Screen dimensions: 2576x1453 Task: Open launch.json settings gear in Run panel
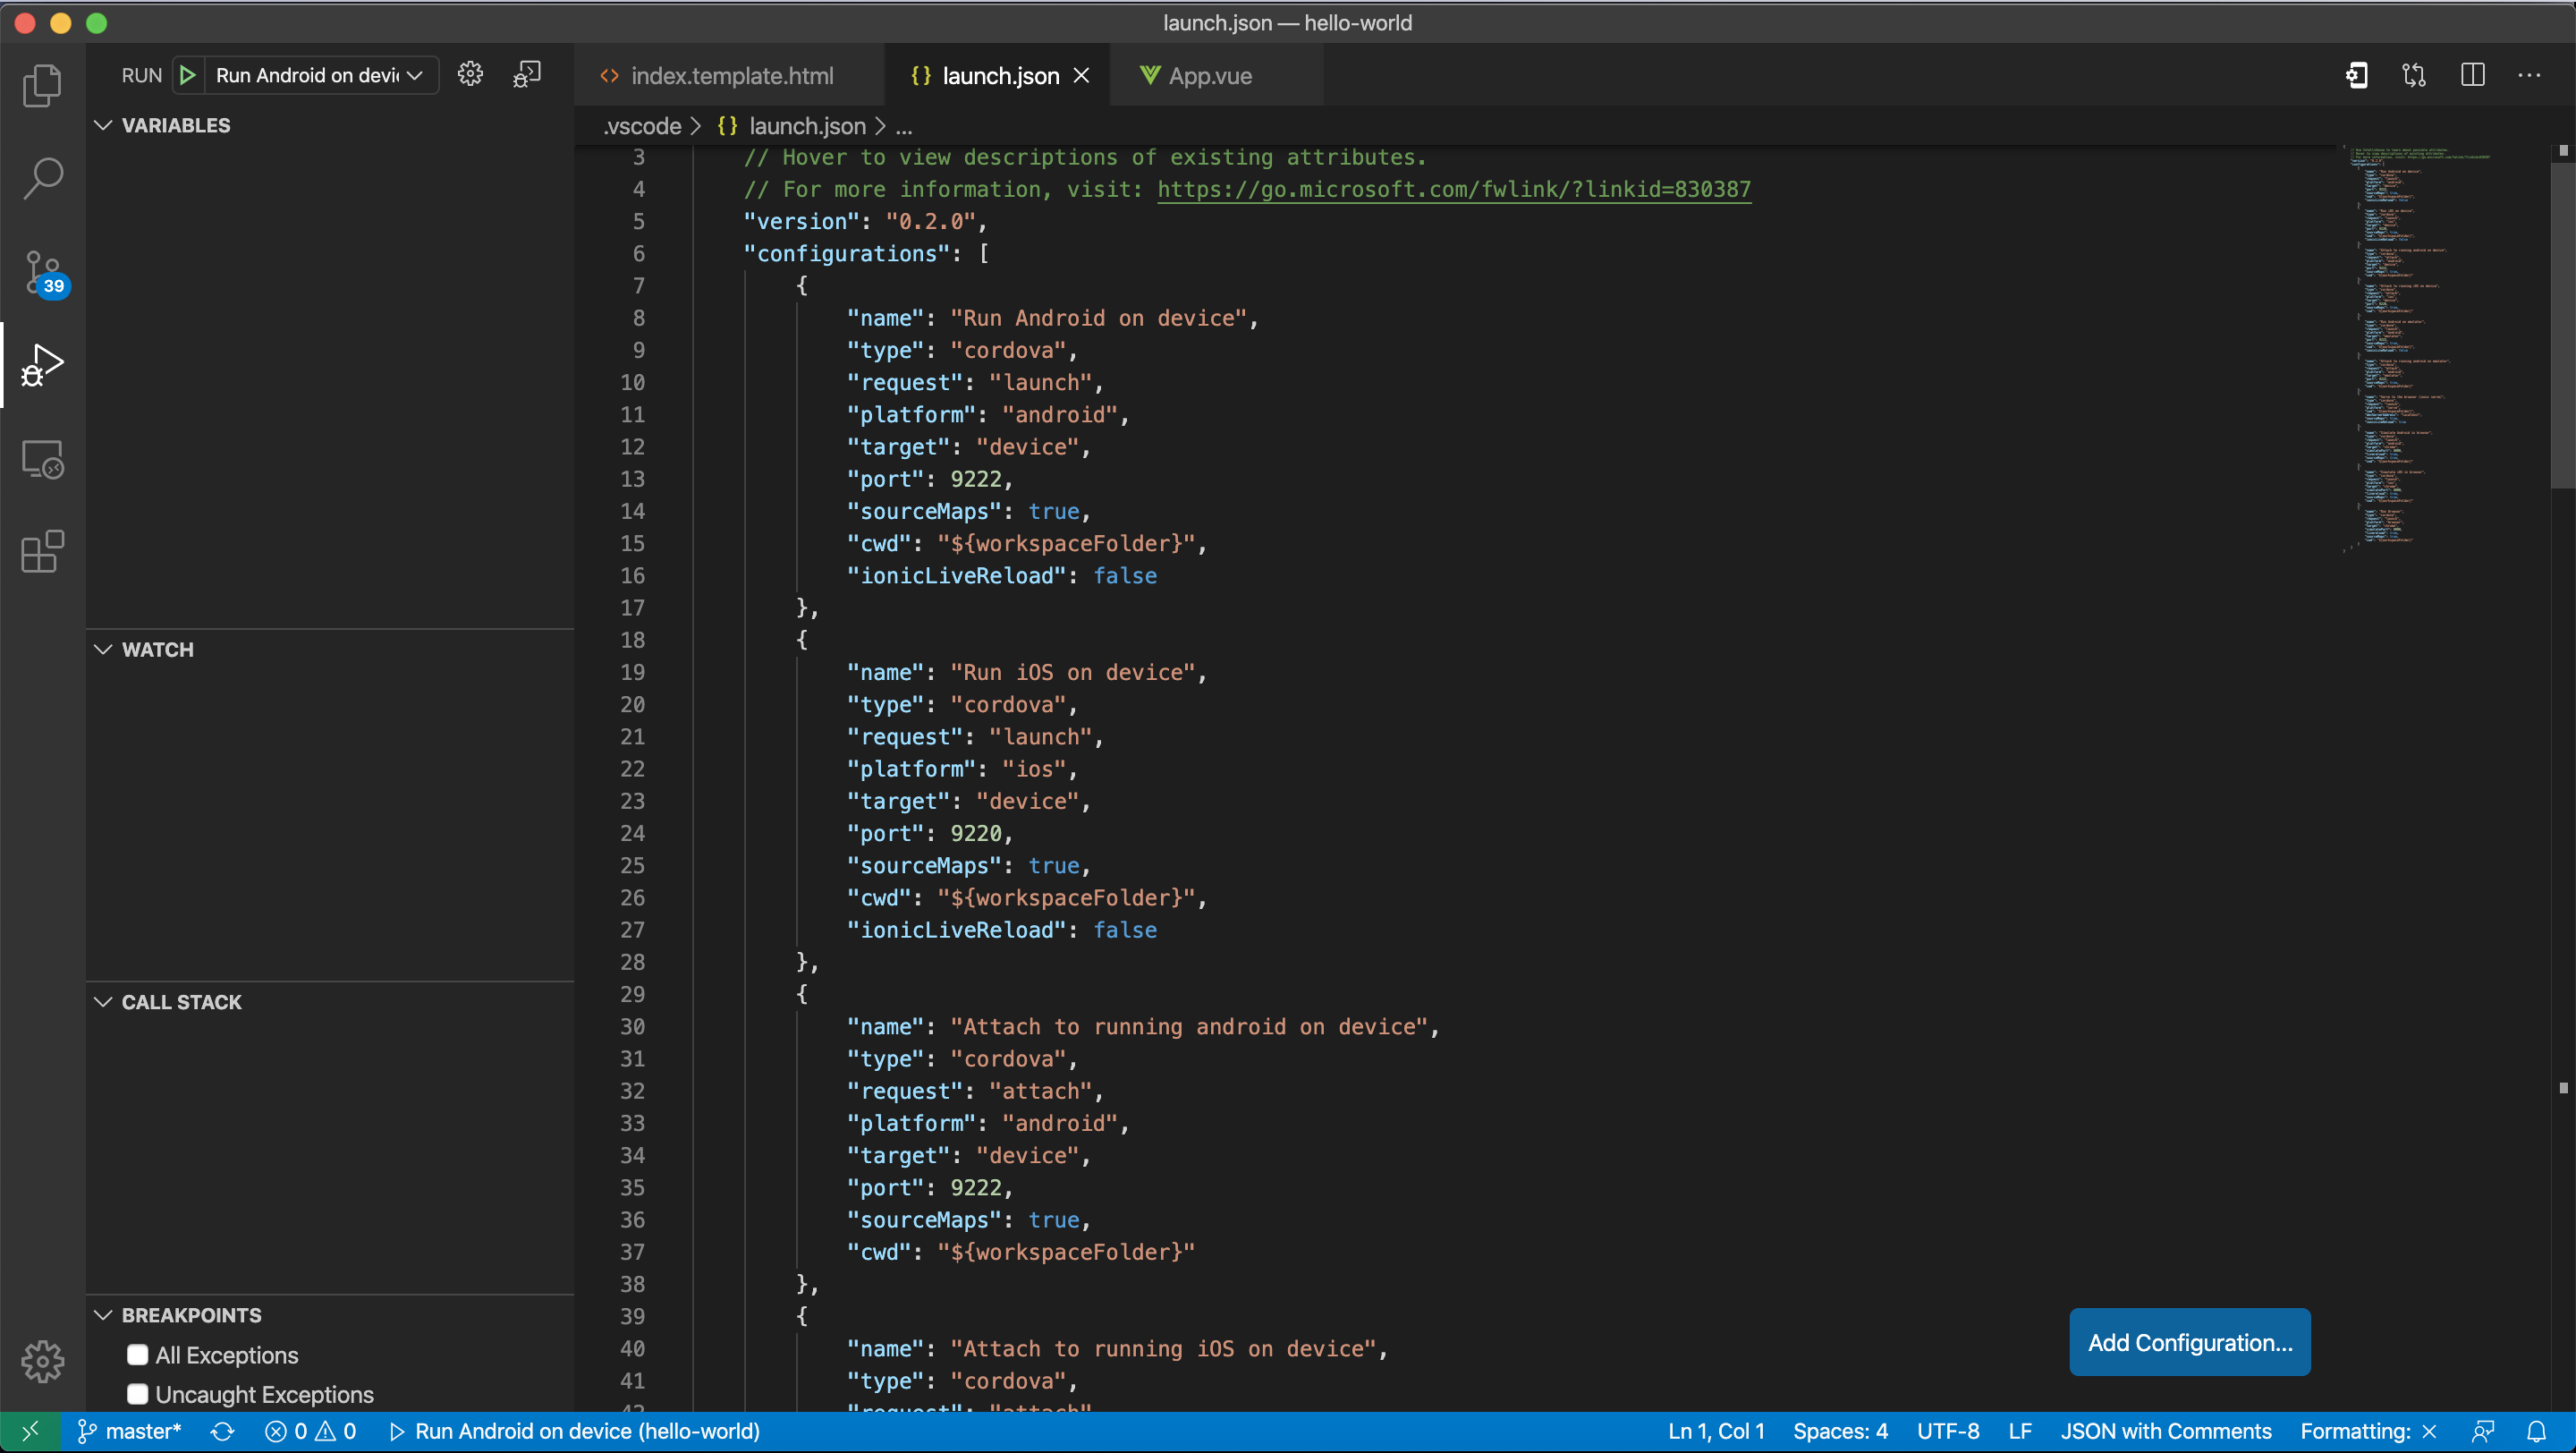coord(470,73)
